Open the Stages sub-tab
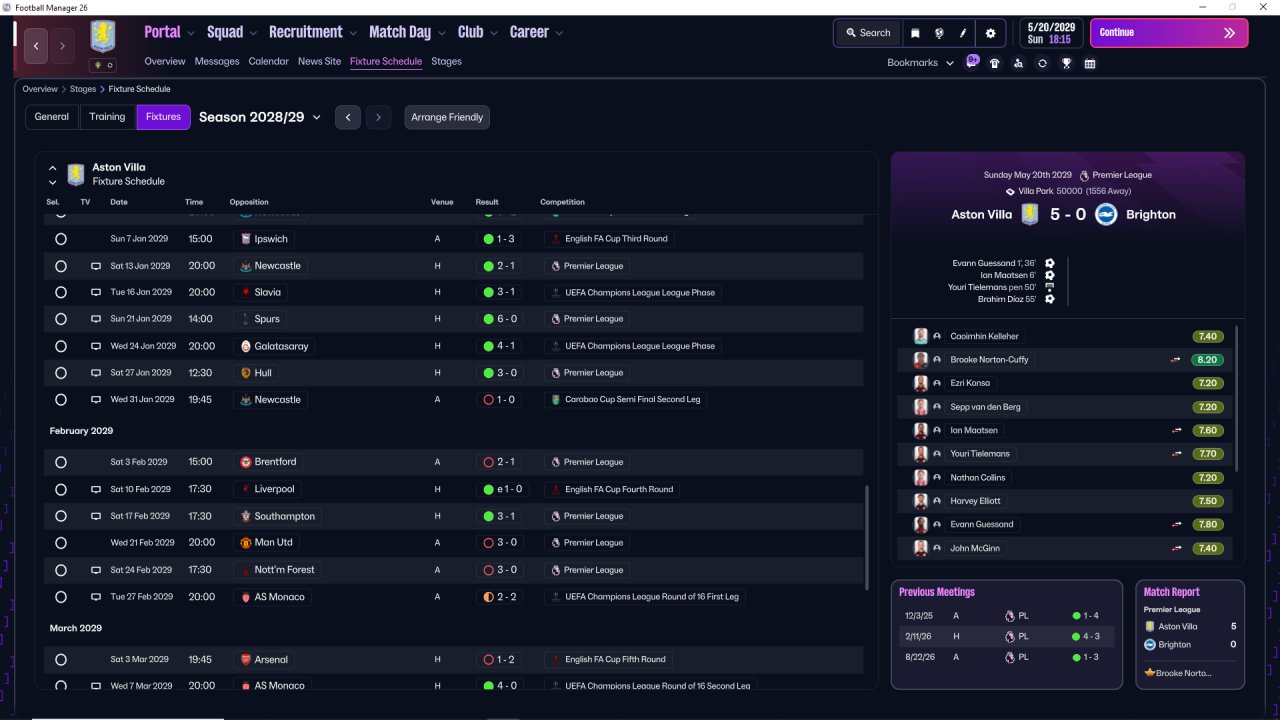This screenshot has width=1280, height=720. coord(446,61)
